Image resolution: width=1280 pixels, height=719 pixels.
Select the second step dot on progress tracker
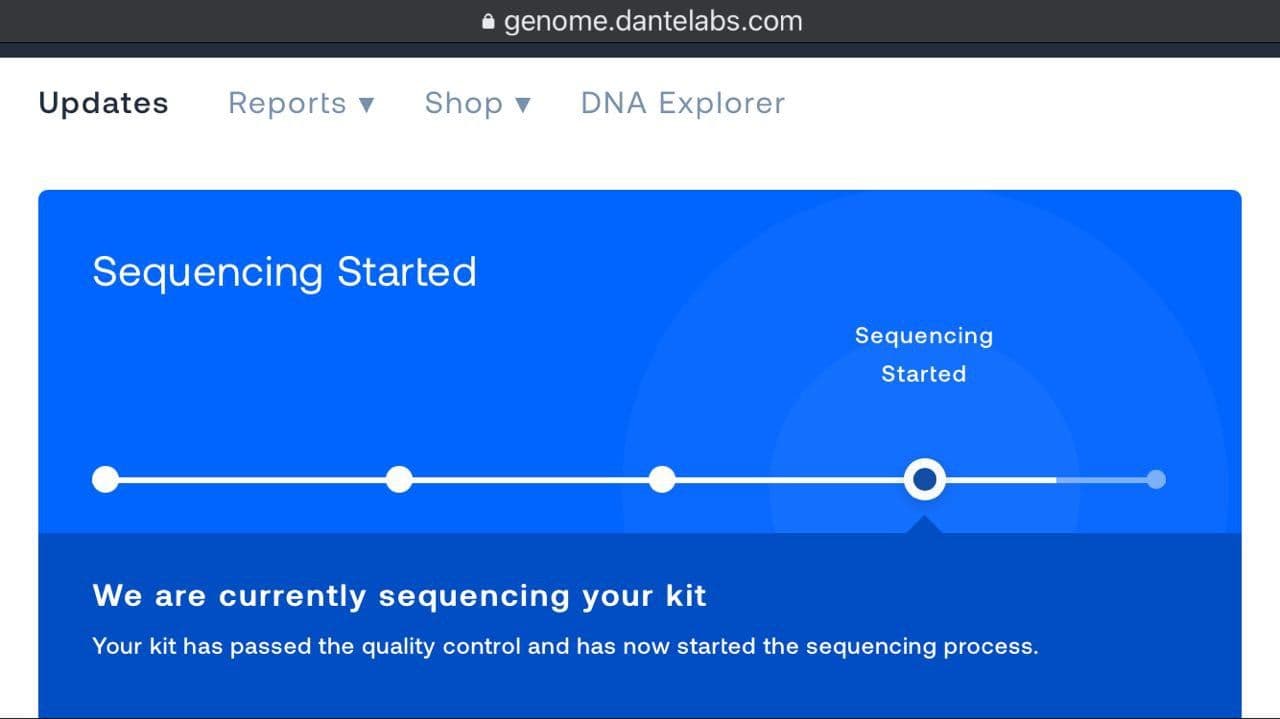(x=399, y=480)
